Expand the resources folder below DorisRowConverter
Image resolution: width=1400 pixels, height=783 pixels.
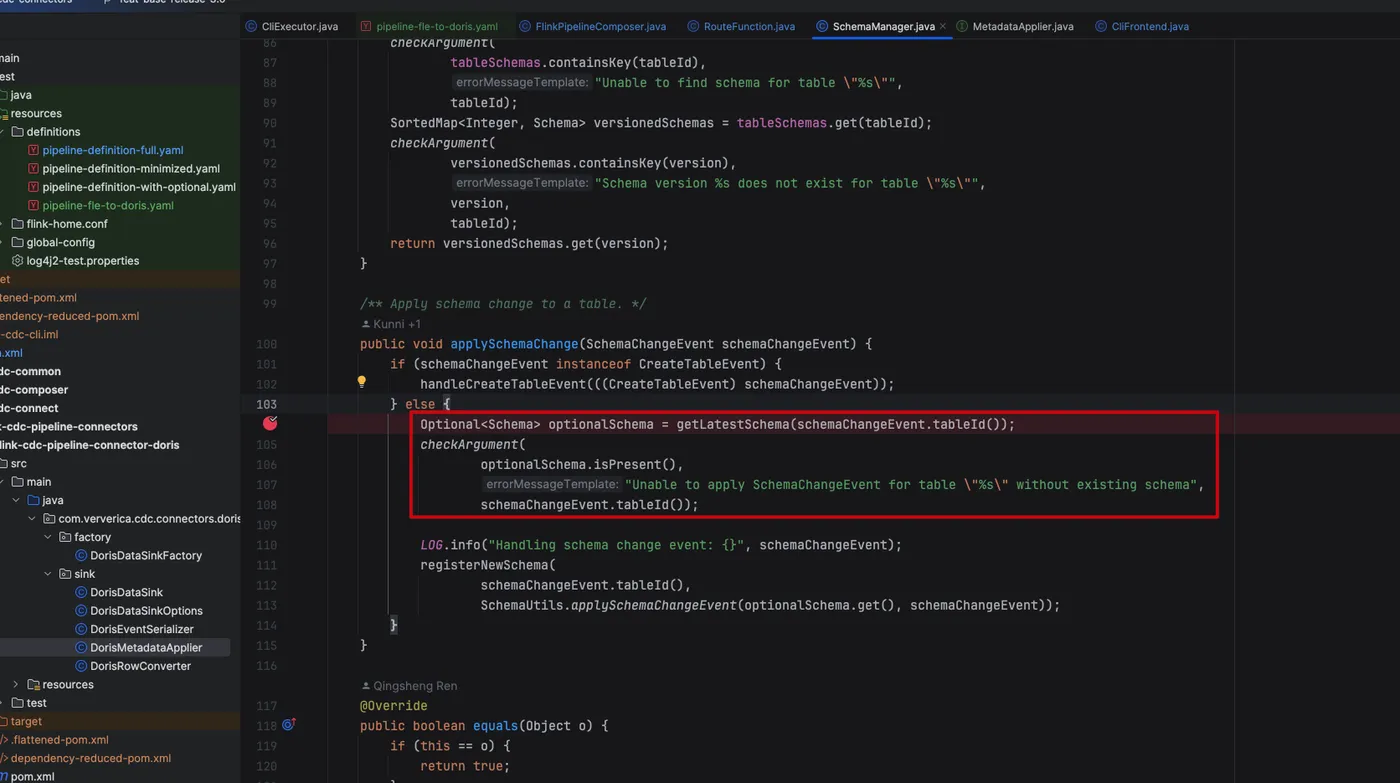point(16,684)
